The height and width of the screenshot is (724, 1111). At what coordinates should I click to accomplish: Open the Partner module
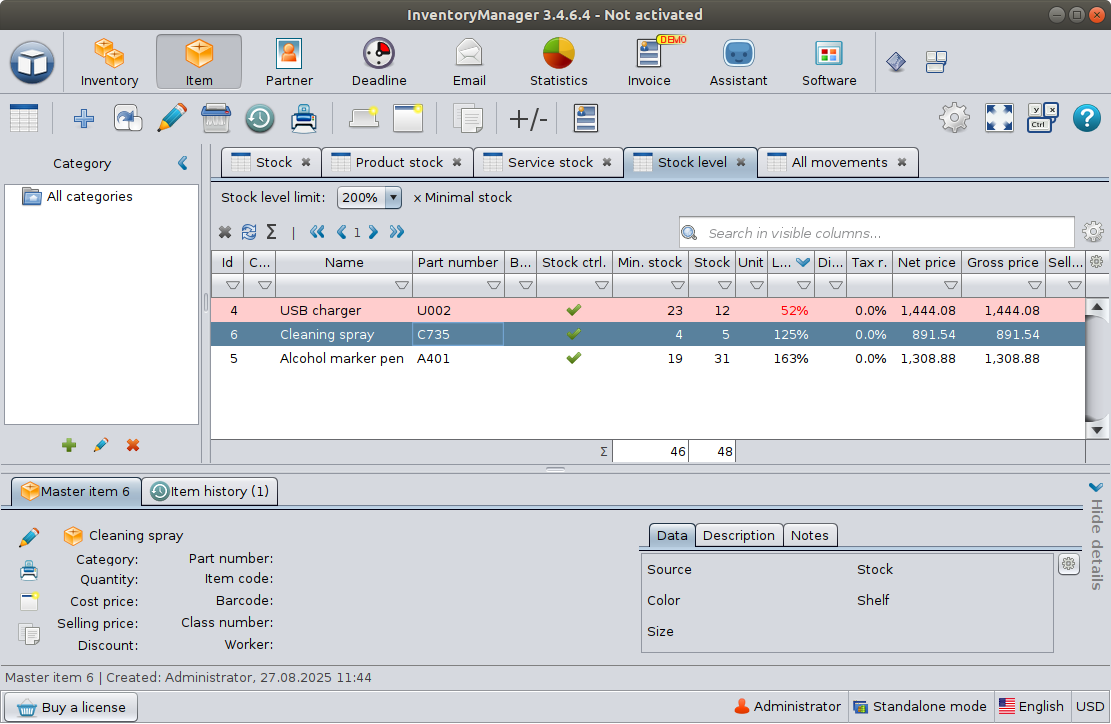pos(289,62)
